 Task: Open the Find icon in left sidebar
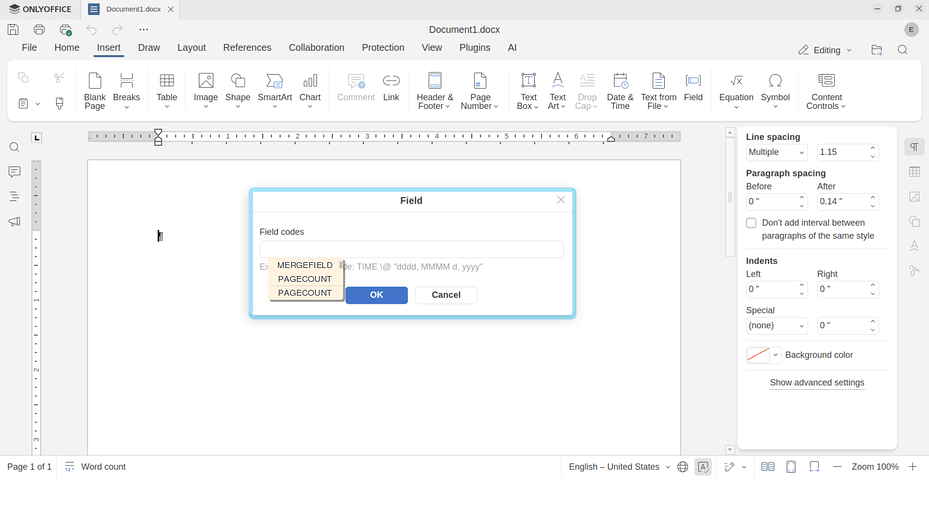point(14,148)
